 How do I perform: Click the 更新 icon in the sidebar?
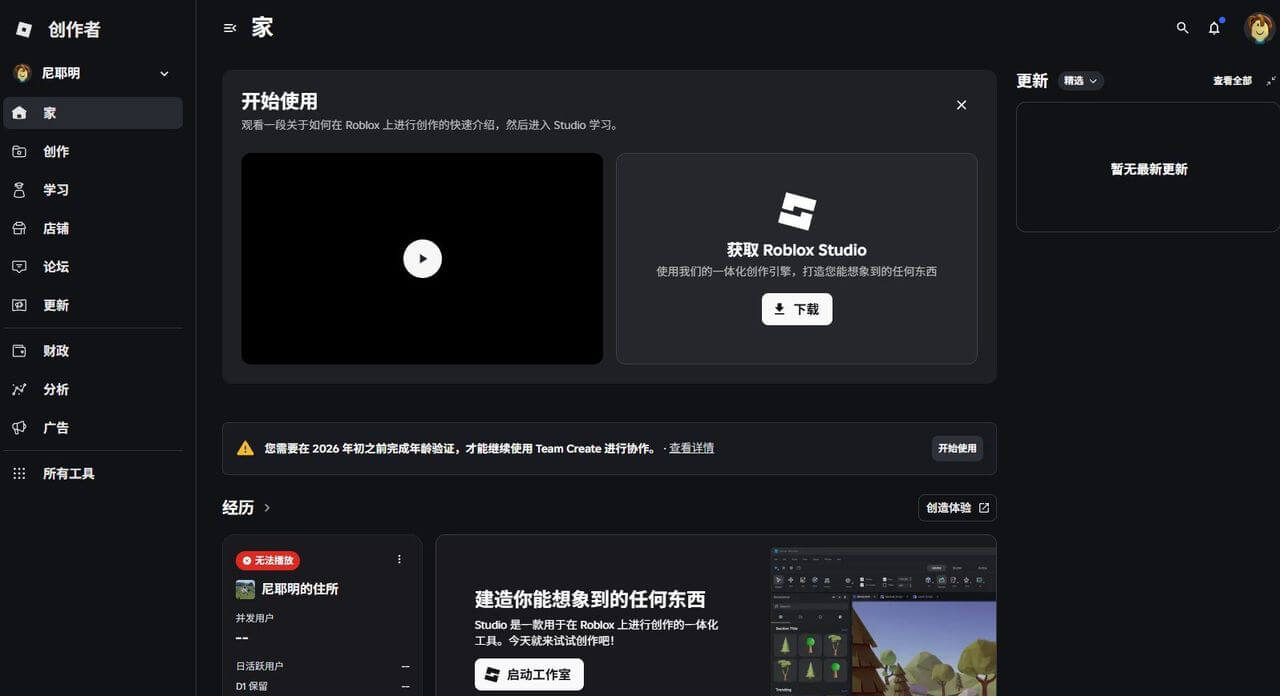point(19,305)
